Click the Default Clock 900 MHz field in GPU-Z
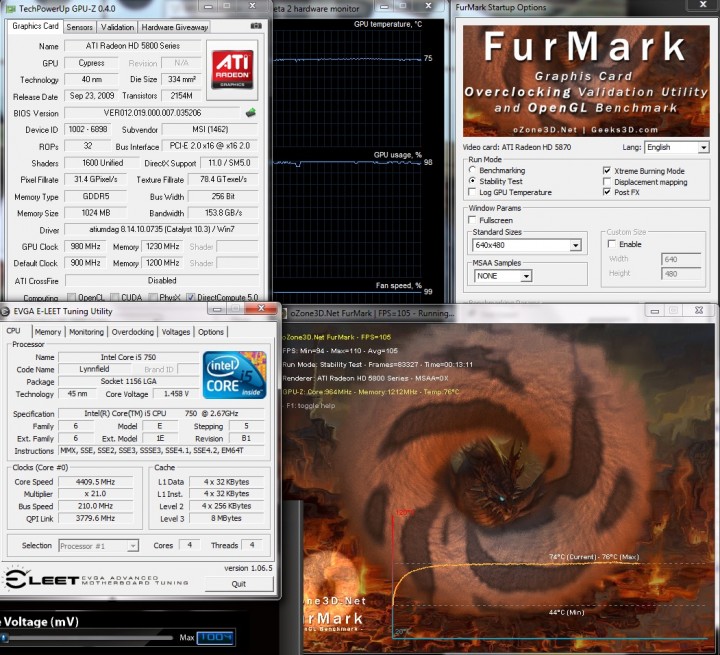Screen dimensions: 720x655 [x=85, y=263]
